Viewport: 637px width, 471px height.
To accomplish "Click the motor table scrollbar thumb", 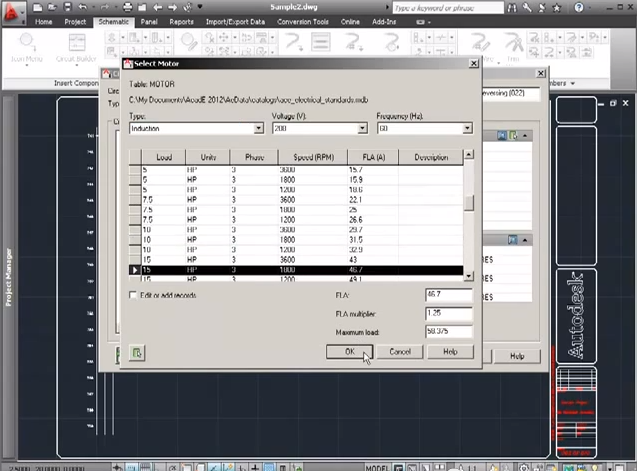I will (468, 203).
